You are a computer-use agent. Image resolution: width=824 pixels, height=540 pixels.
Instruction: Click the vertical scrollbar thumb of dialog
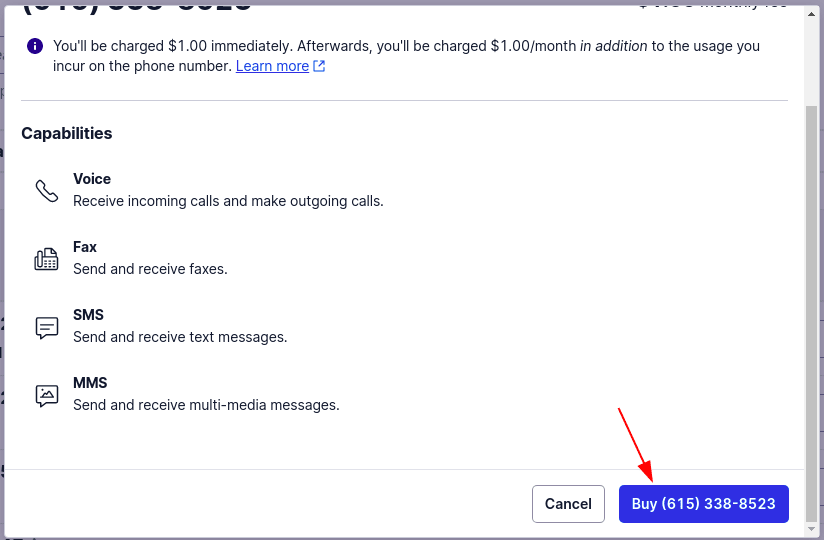click(811, 314)
